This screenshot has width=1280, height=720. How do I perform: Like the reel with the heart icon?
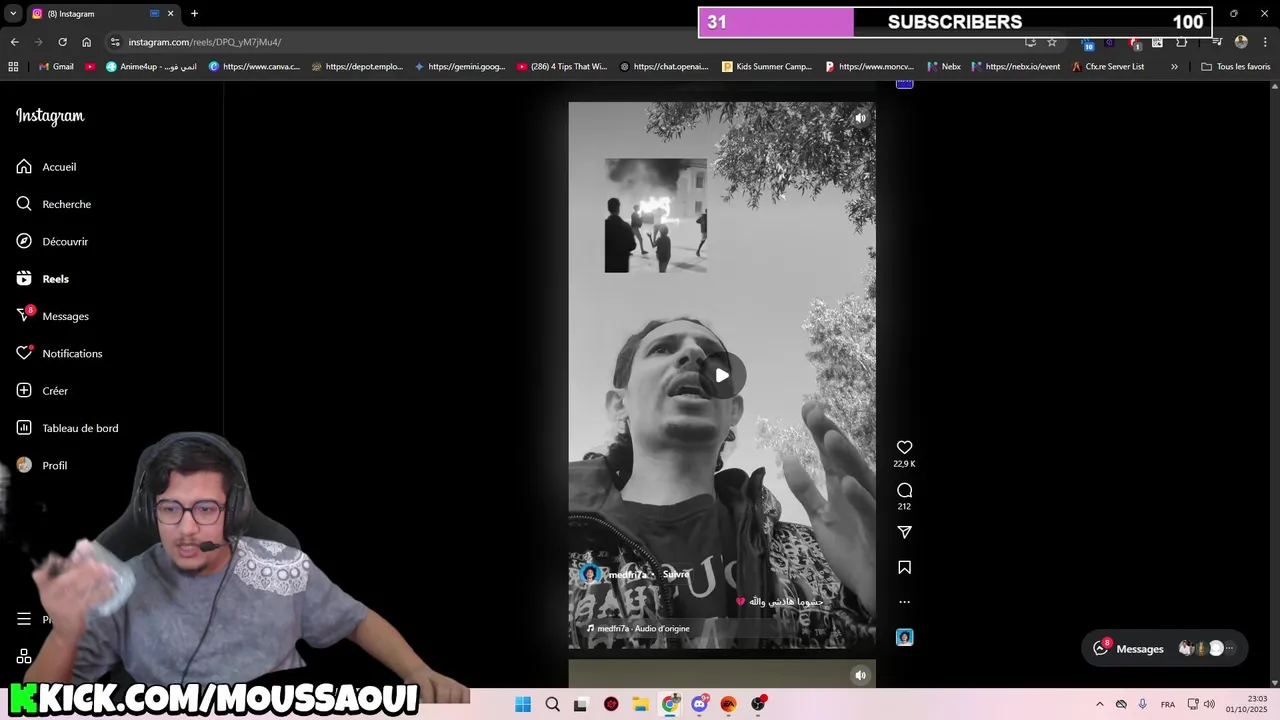[904, 448]
